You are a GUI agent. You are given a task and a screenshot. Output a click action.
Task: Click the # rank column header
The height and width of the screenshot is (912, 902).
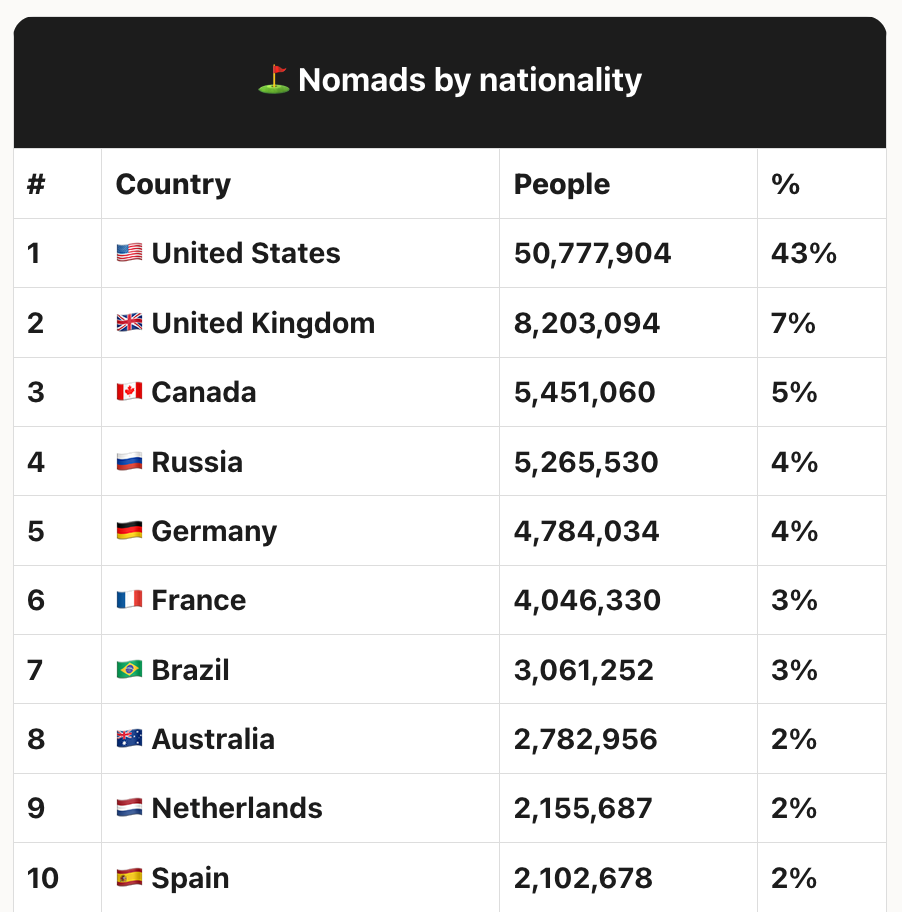(x=36, y=184)
